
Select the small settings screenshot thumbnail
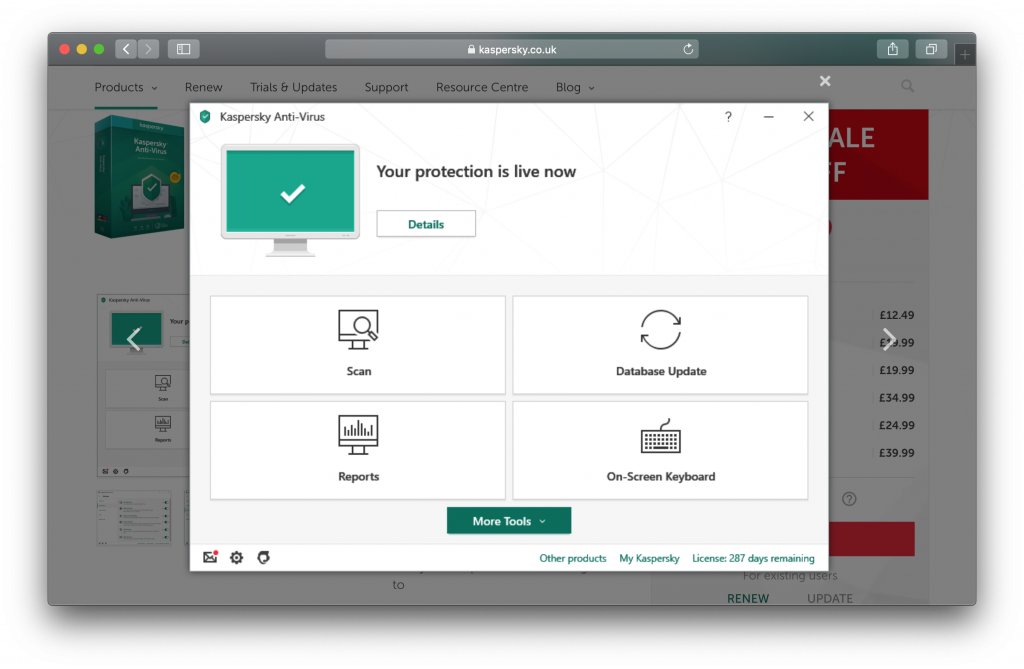click(x=134, y=517)
